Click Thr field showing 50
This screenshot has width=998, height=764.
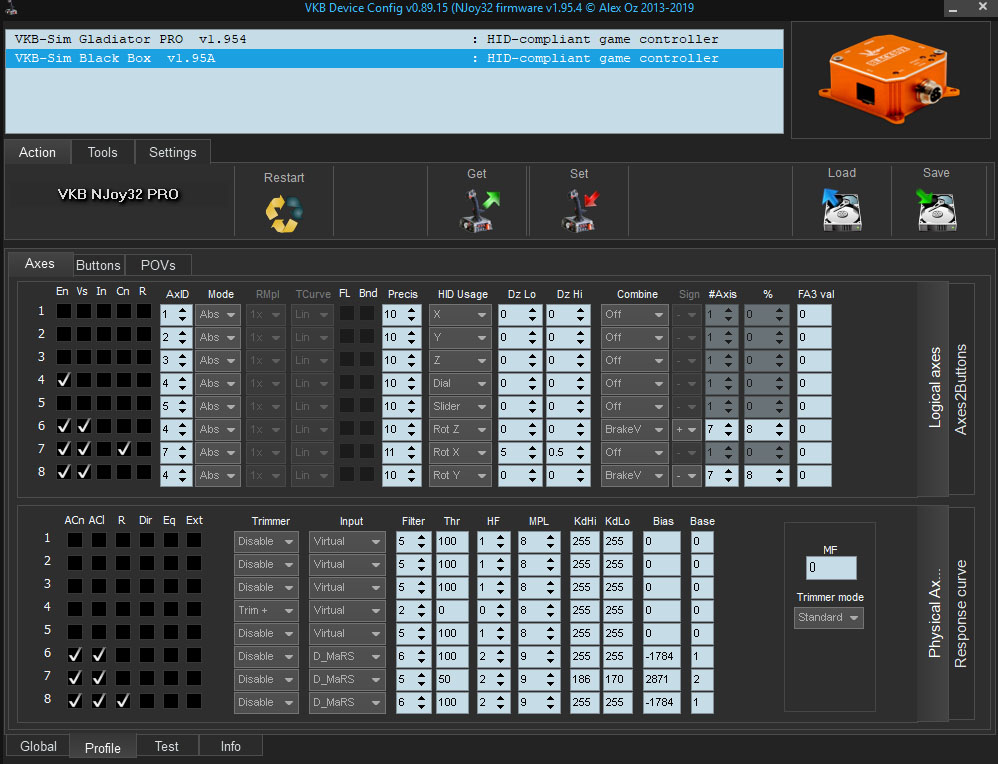click(x=452, y=679)
